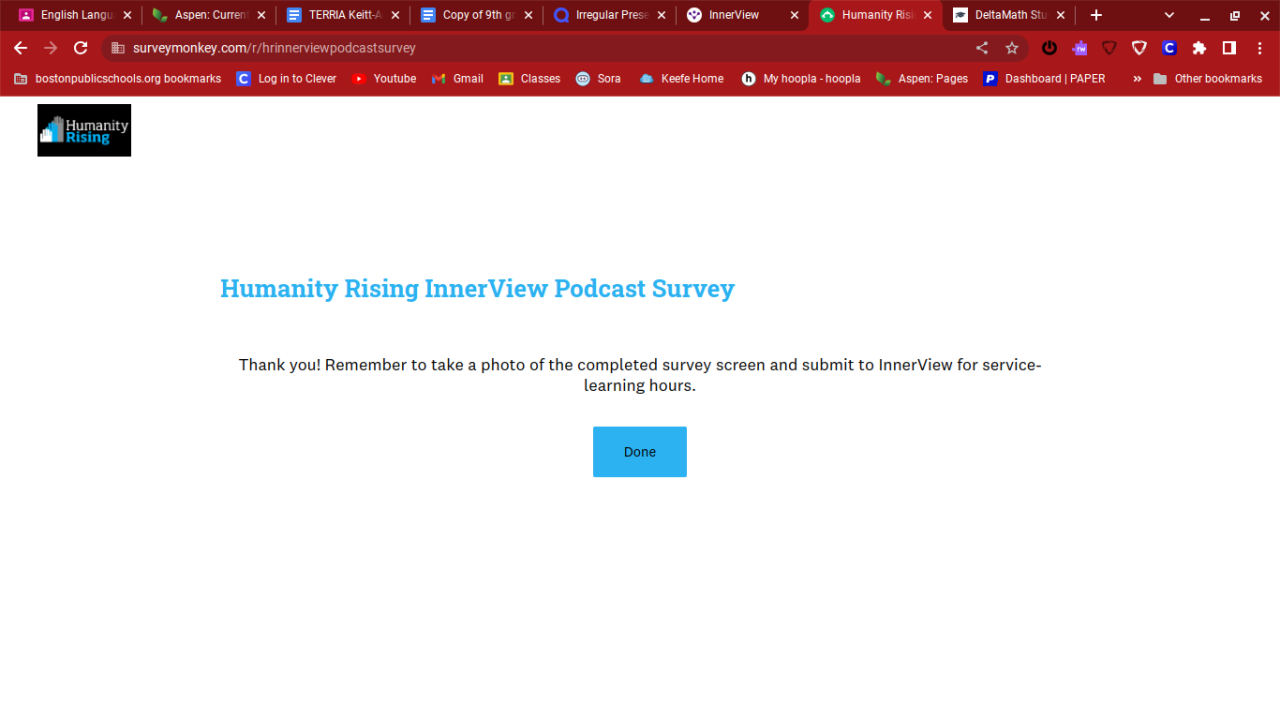
Task: Open the Aspen: Pages bookmark
Action: [921, 78]
